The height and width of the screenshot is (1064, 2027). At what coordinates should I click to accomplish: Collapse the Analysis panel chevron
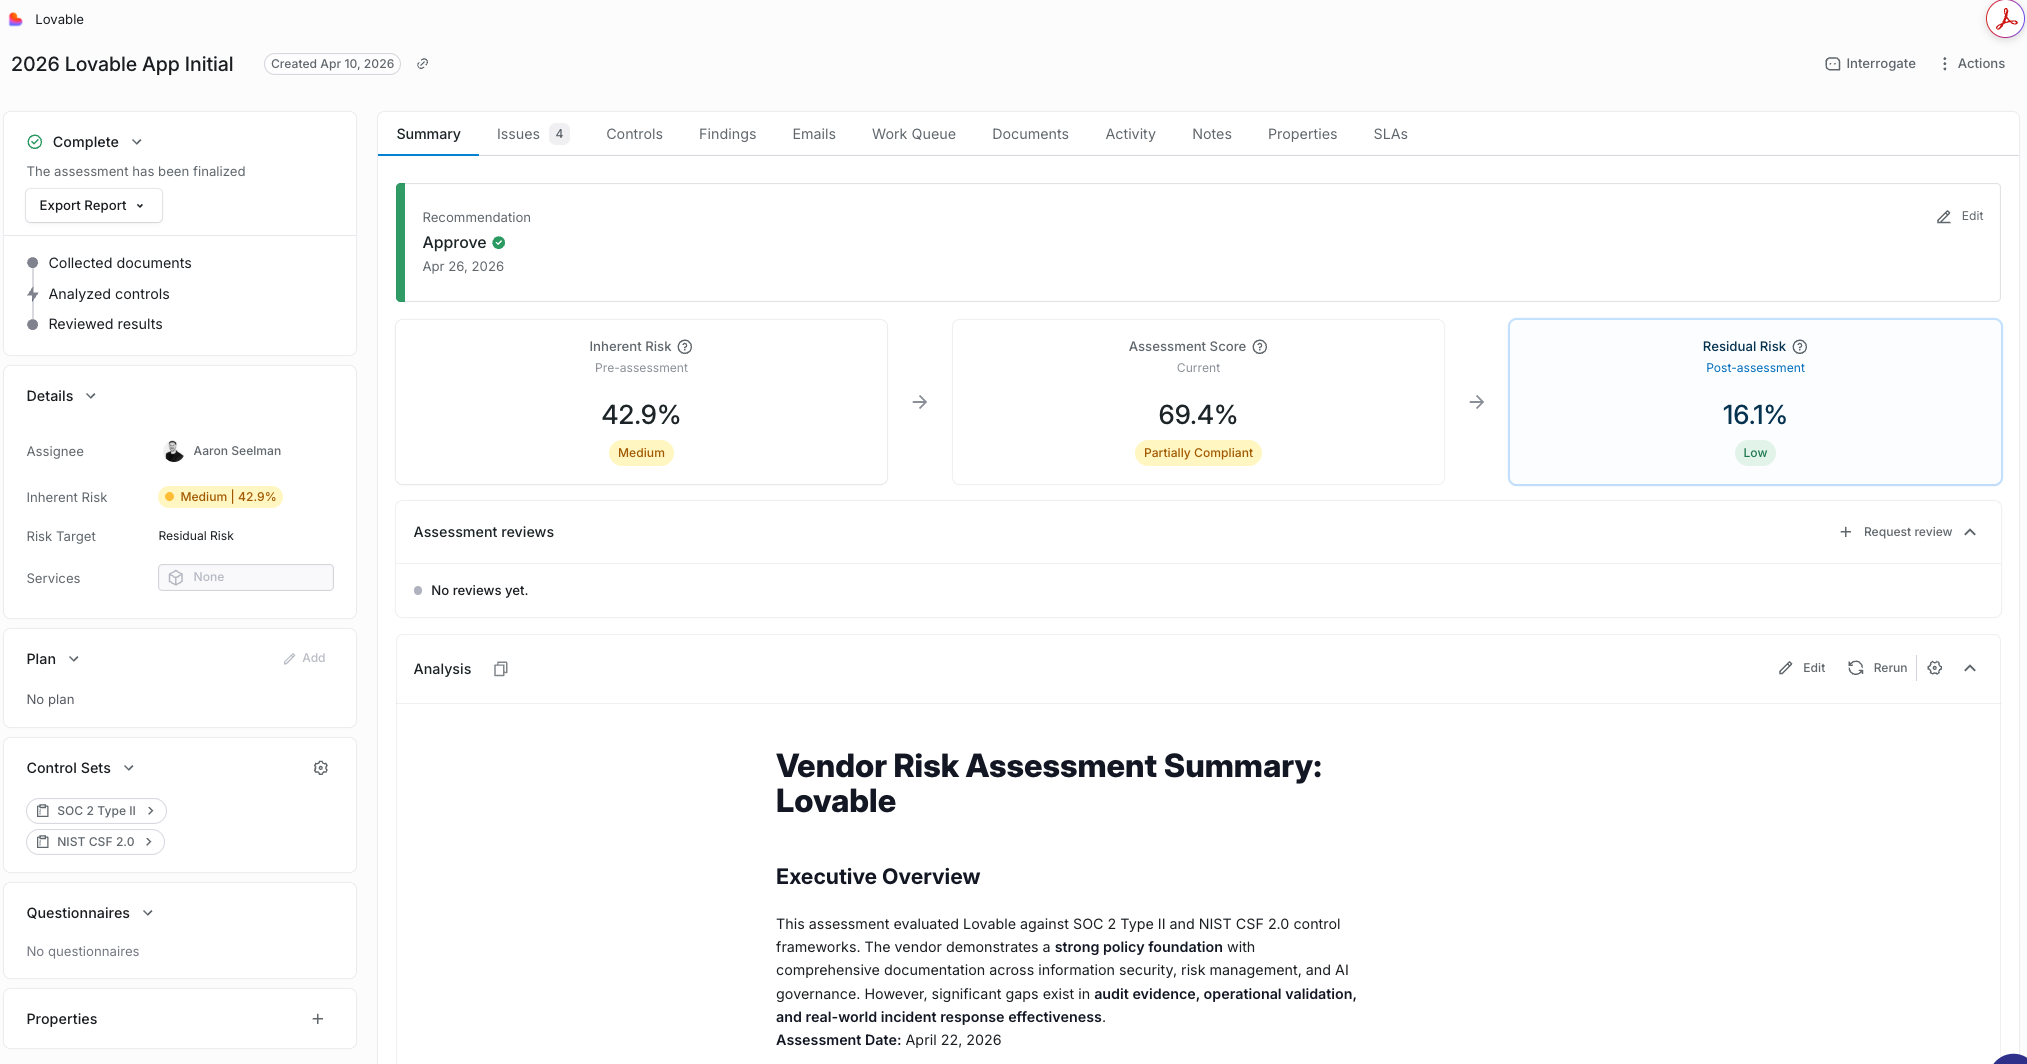click(1970, 668)
